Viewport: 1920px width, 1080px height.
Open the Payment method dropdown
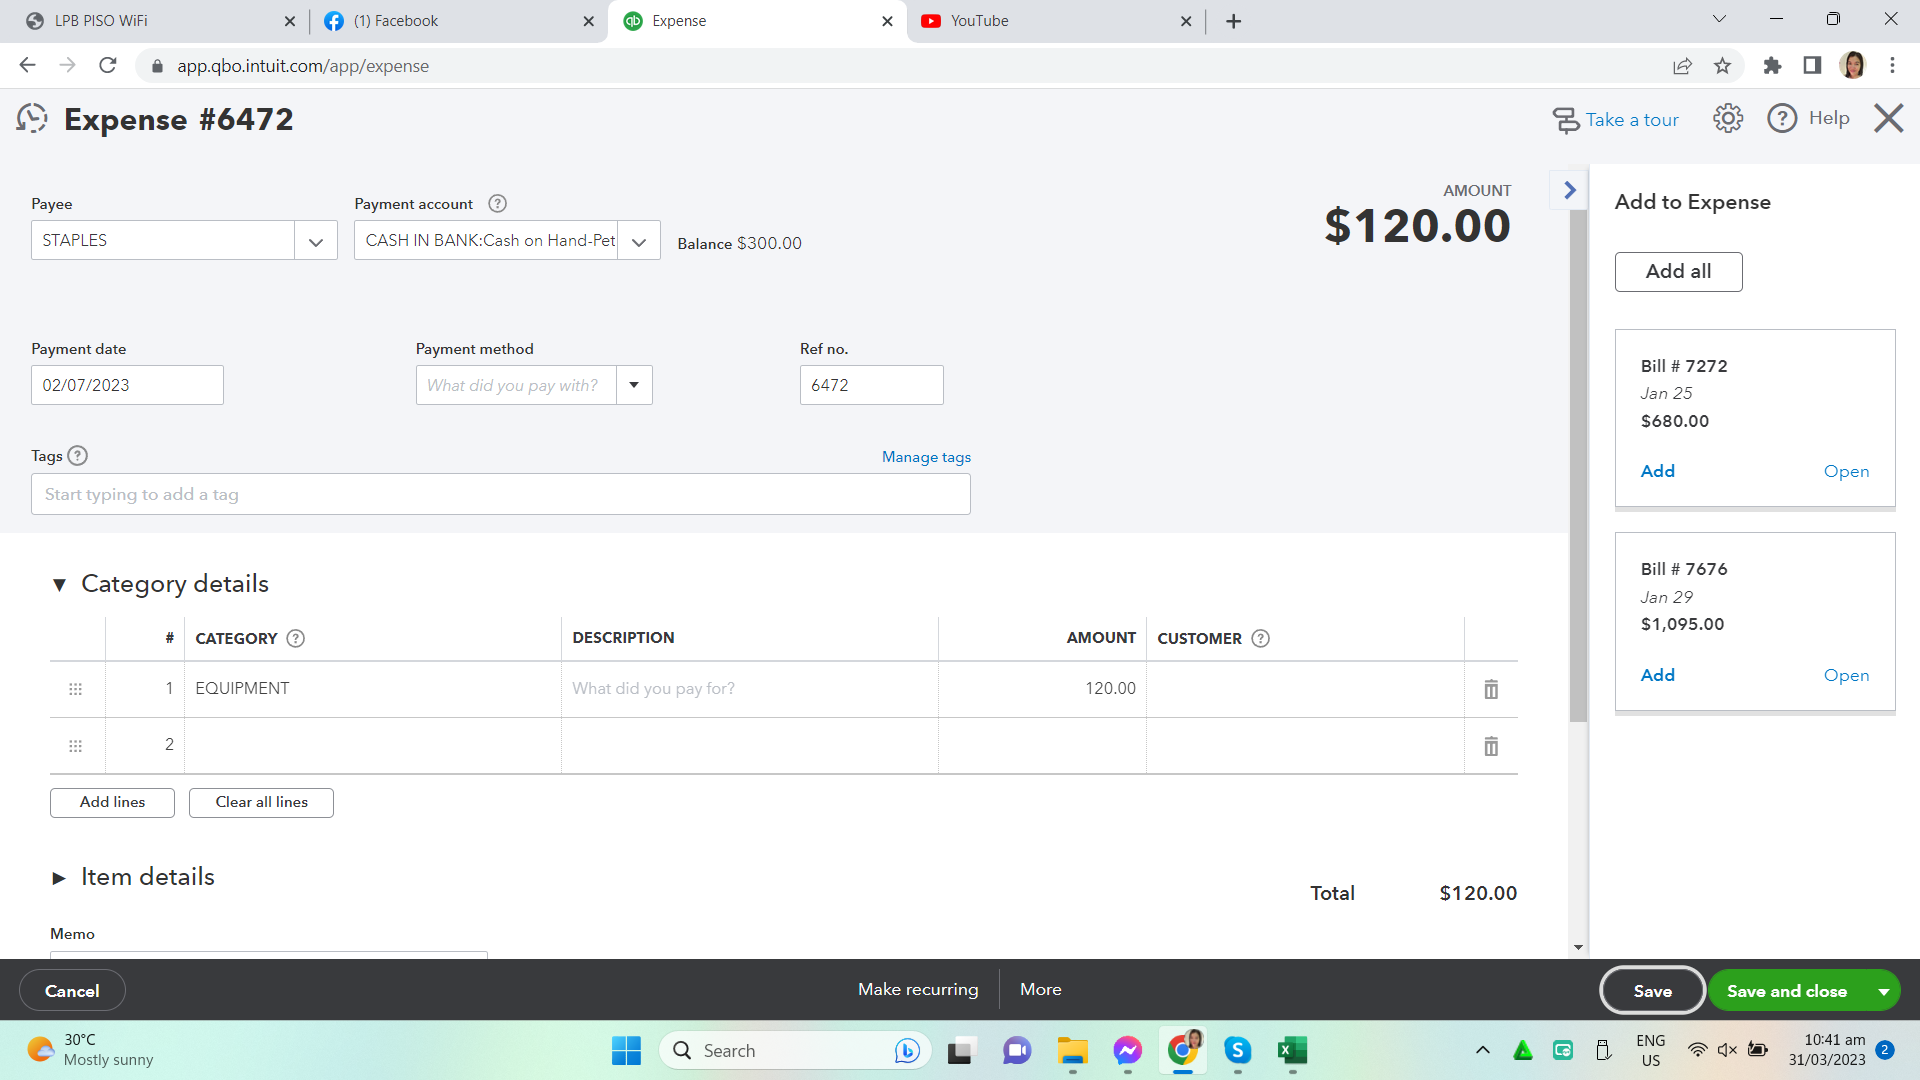point(634,385)
